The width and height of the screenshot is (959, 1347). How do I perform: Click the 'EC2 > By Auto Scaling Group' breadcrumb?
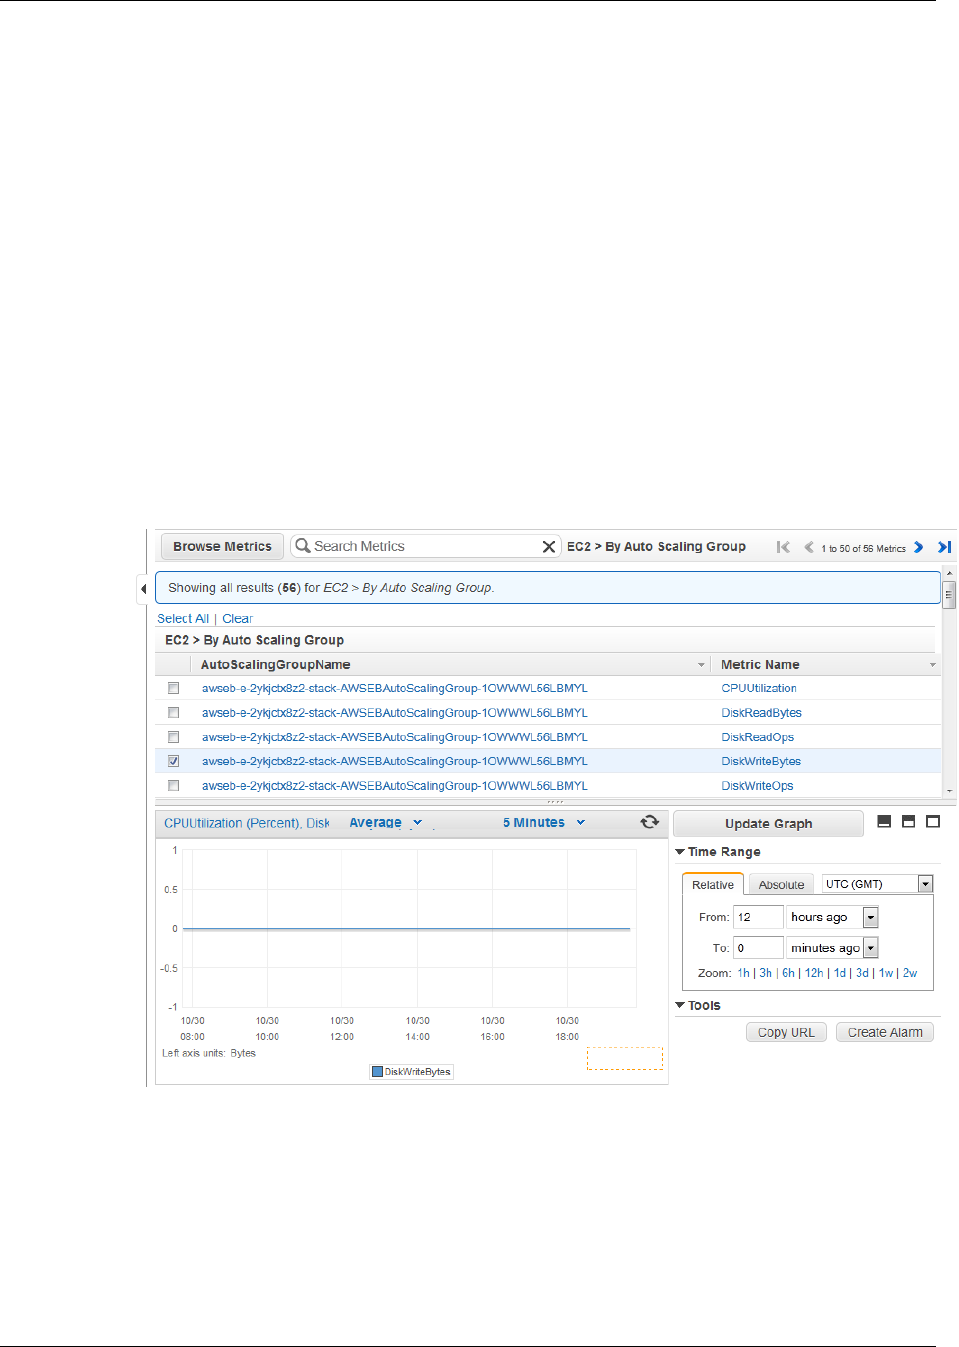point(656,546)
